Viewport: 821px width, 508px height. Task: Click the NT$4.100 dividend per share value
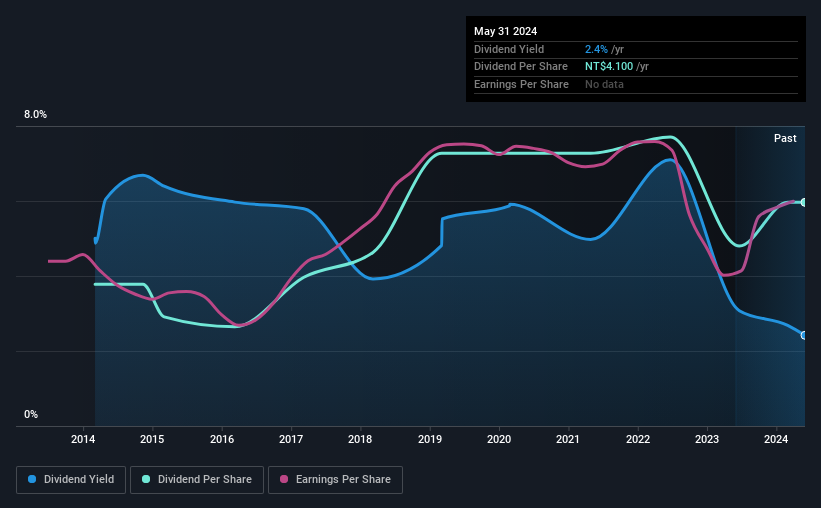click(x=609, y=67)
